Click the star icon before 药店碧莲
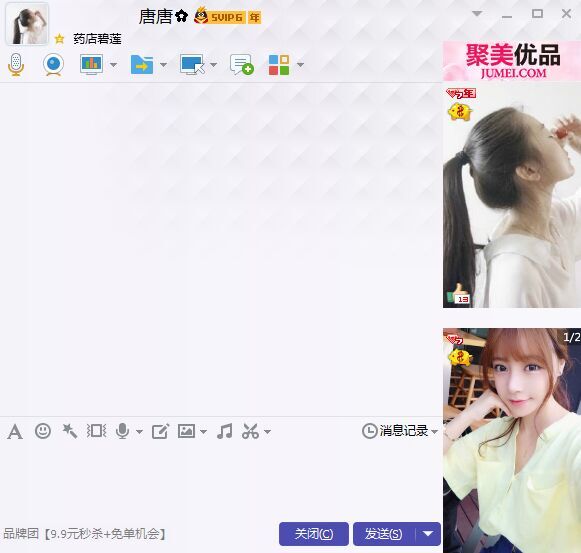581x553 pixels. (59, 39)
